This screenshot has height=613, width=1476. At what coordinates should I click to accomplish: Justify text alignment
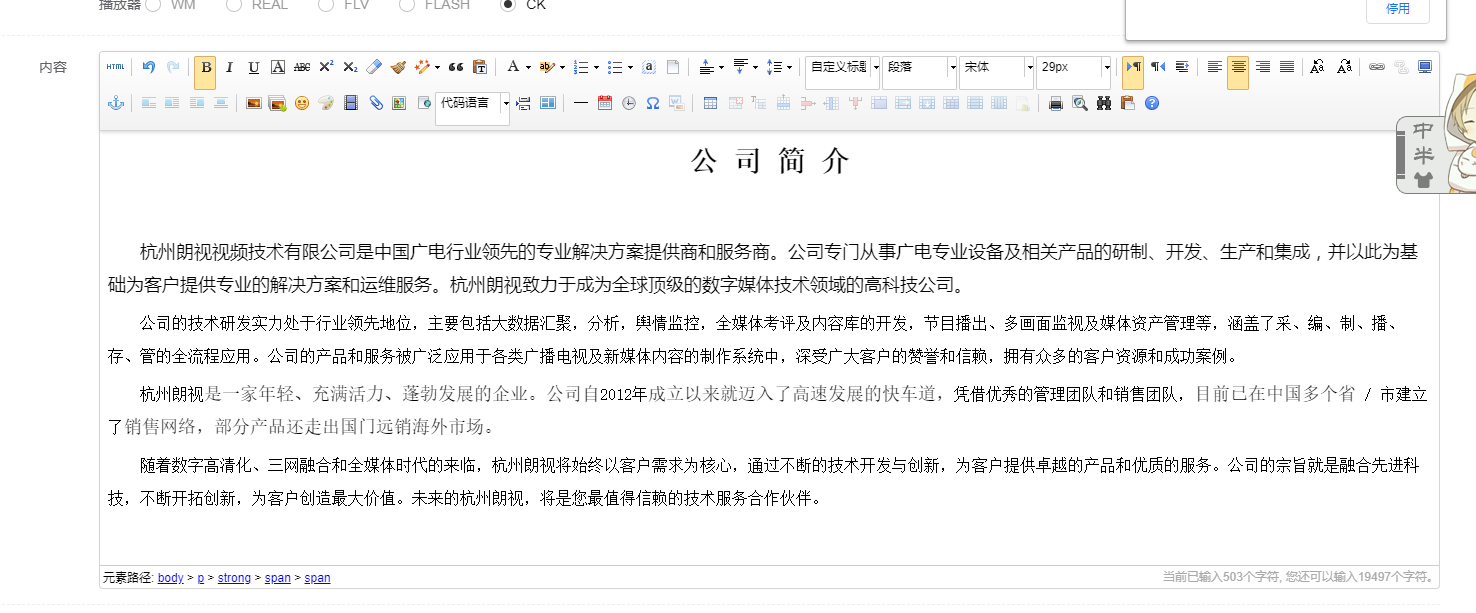(x=1287, y=67)
